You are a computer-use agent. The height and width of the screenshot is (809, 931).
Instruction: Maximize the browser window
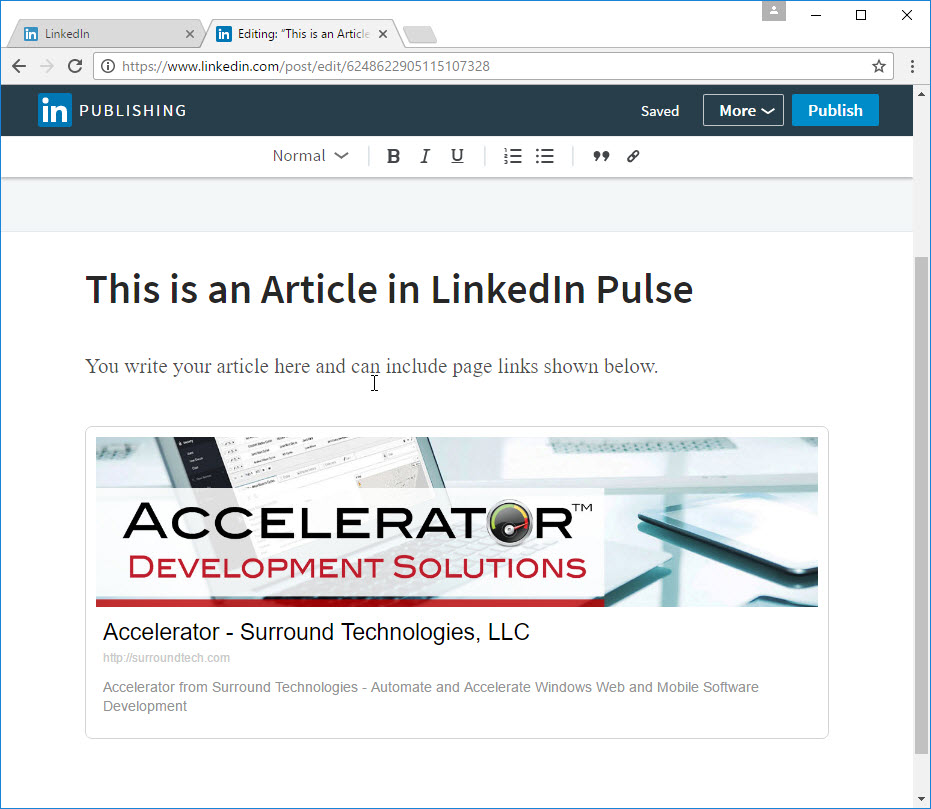click(x=861, y=15)
